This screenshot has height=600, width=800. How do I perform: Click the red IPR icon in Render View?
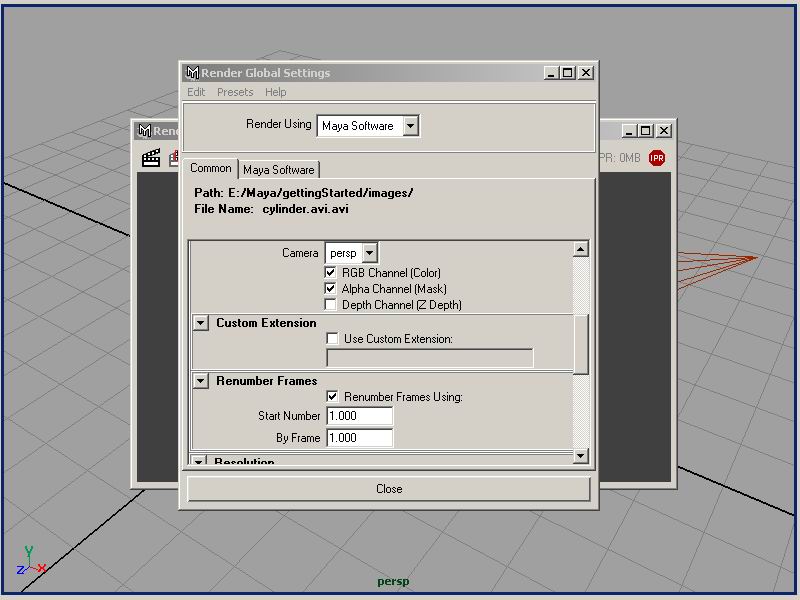click(657, 158)
